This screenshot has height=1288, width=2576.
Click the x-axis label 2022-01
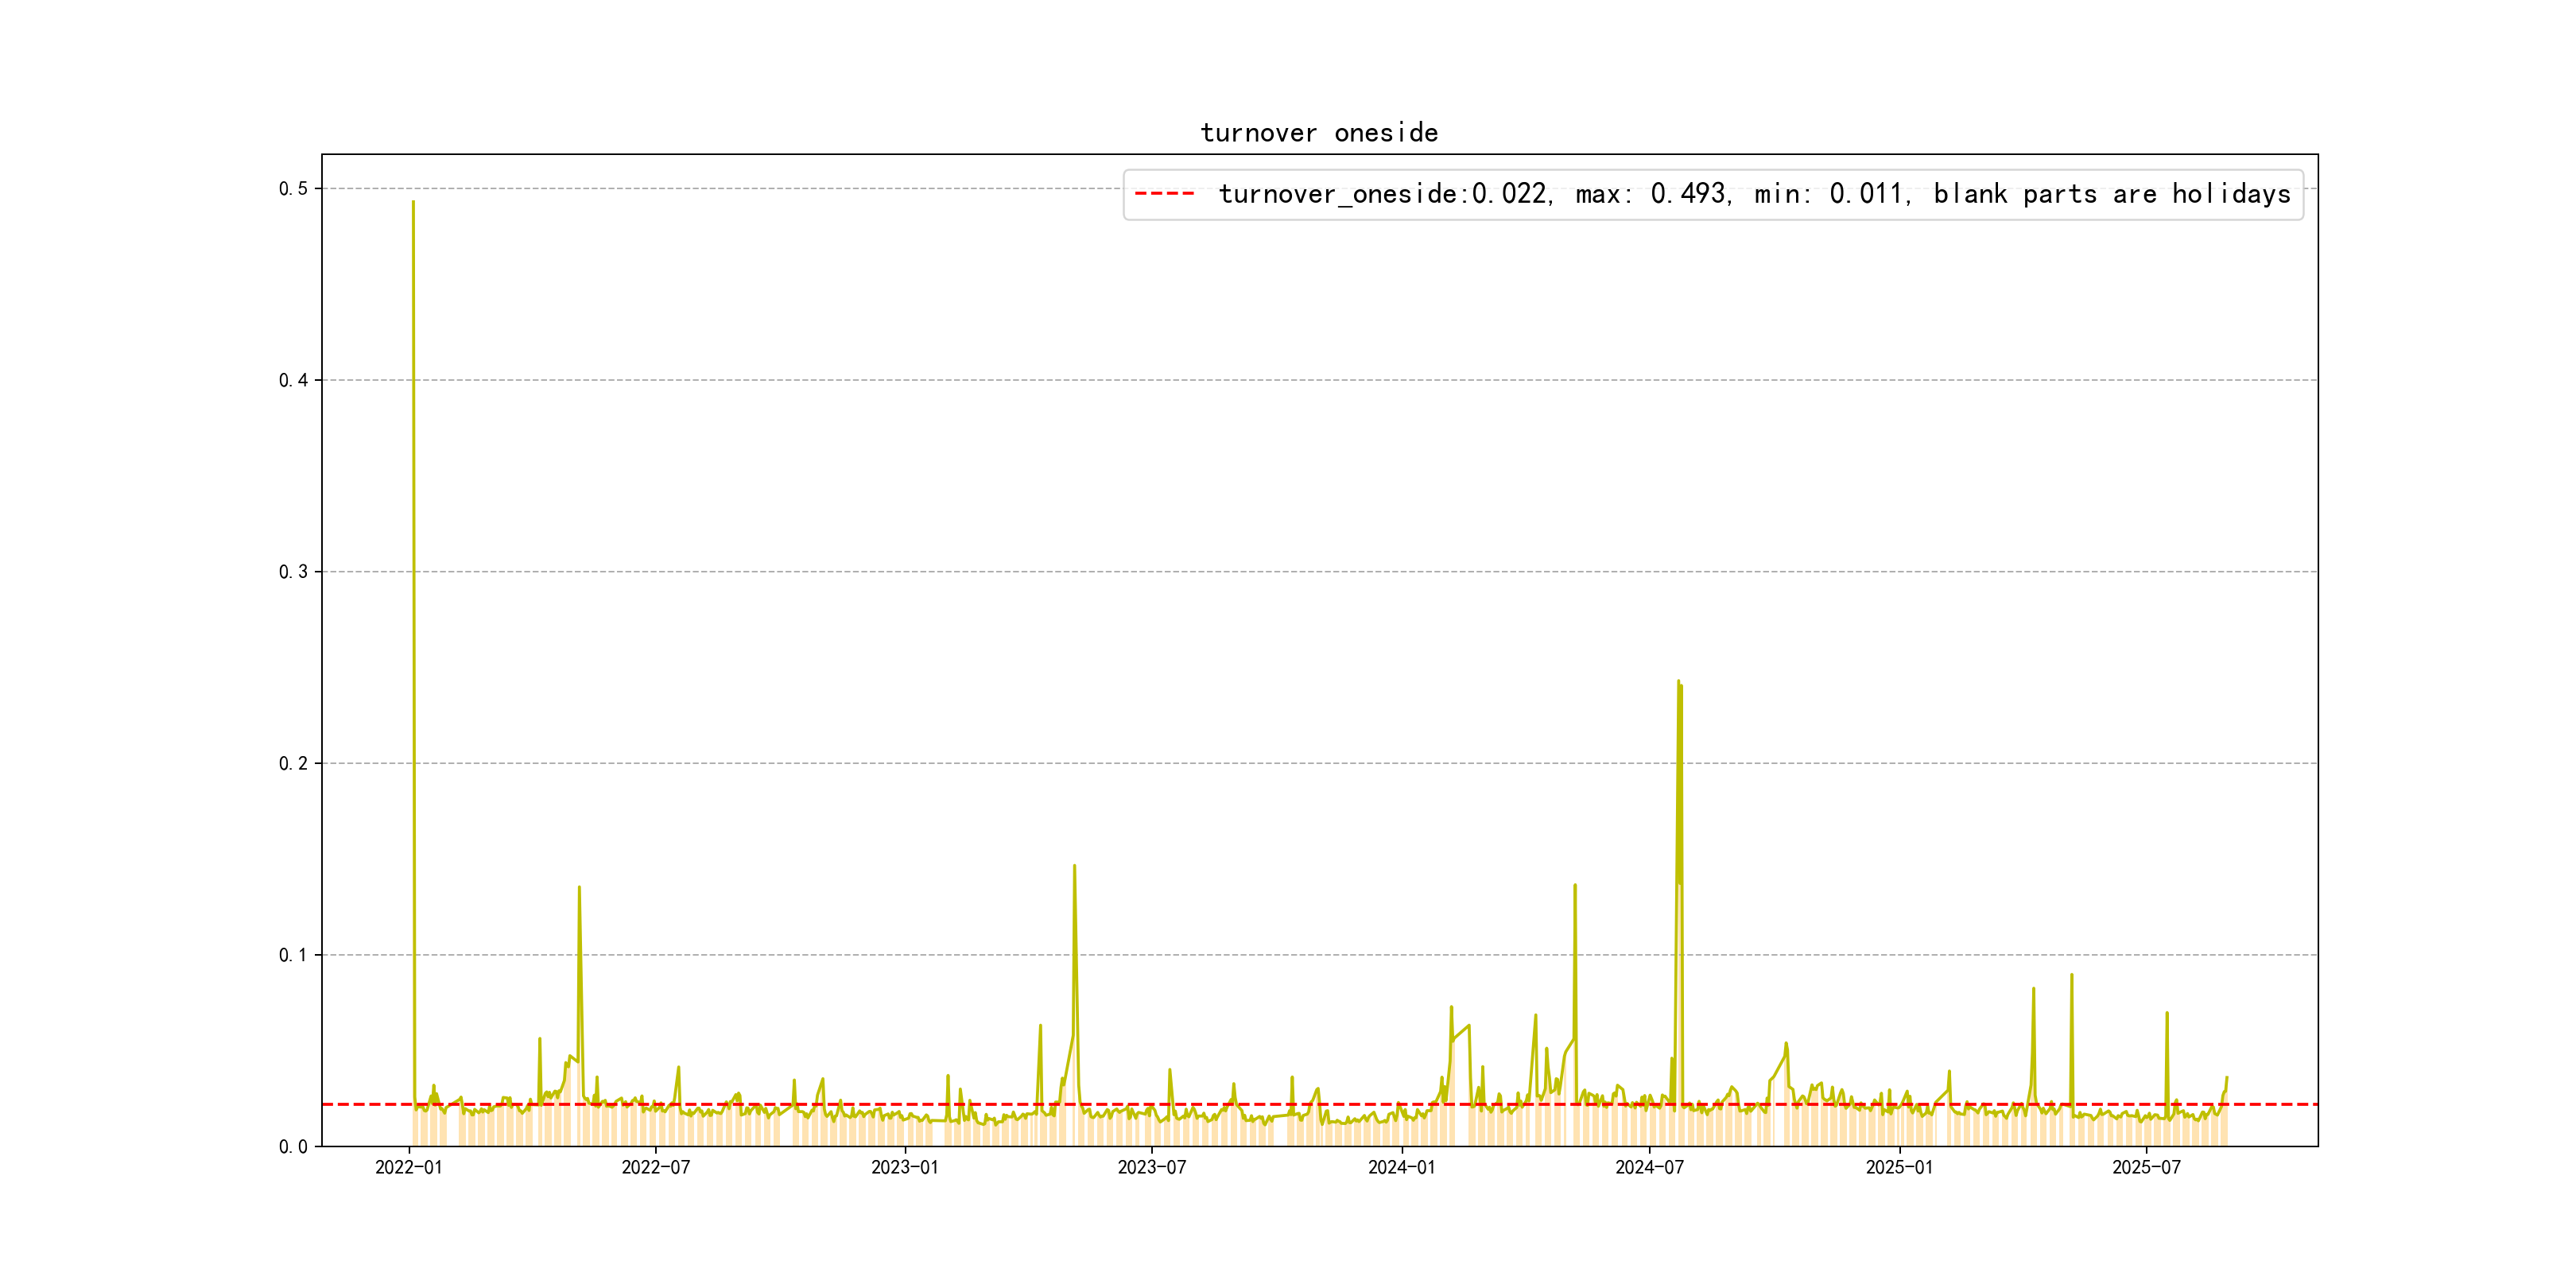pyautogui.click(x=408, y=1167)
